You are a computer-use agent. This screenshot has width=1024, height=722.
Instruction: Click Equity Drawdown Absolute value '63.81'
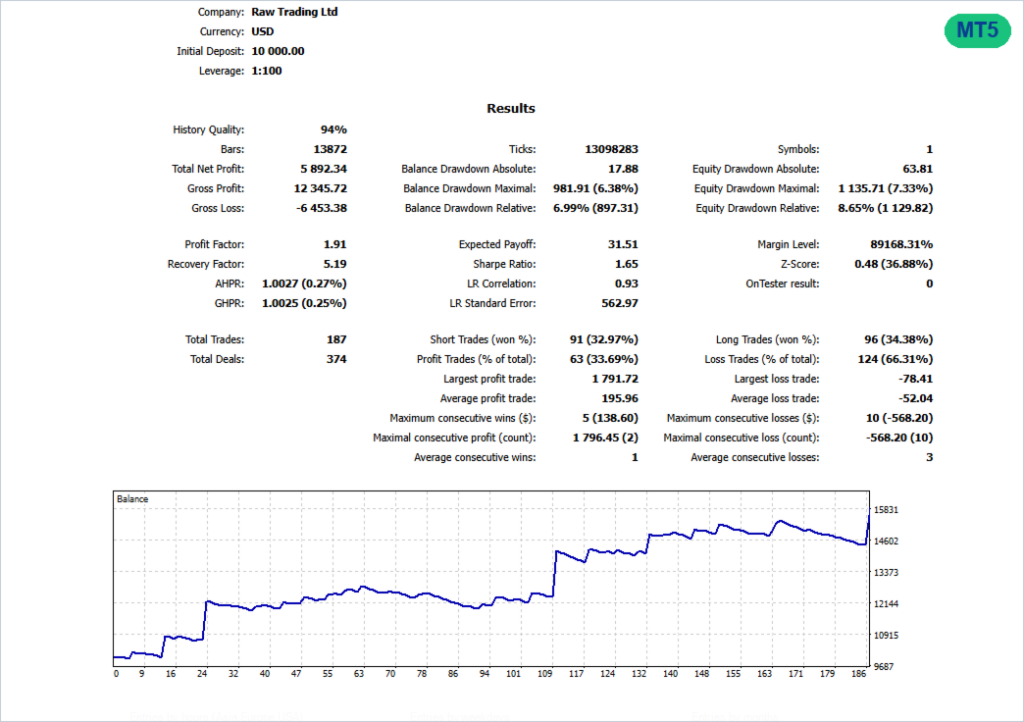(x=918, y=168)
